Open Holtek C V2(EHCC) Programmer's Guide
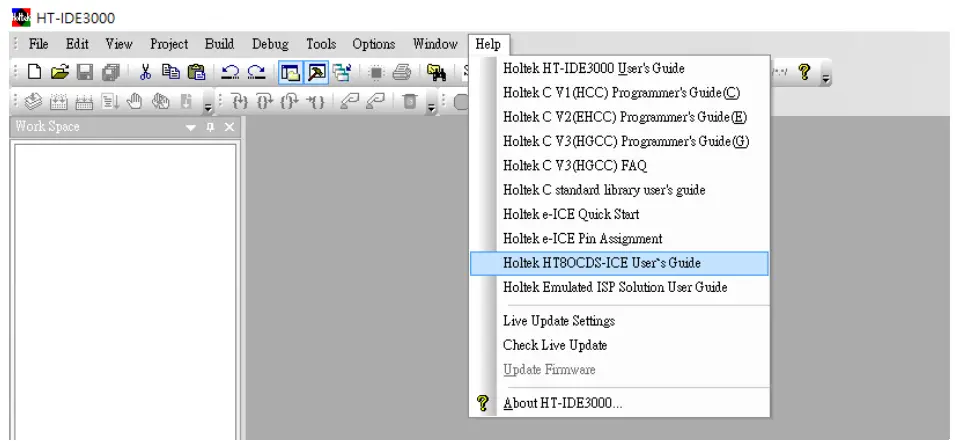Image resolution: width=955 pixels, height=446 pixels. pyautogui.click(x=619, y=117)
